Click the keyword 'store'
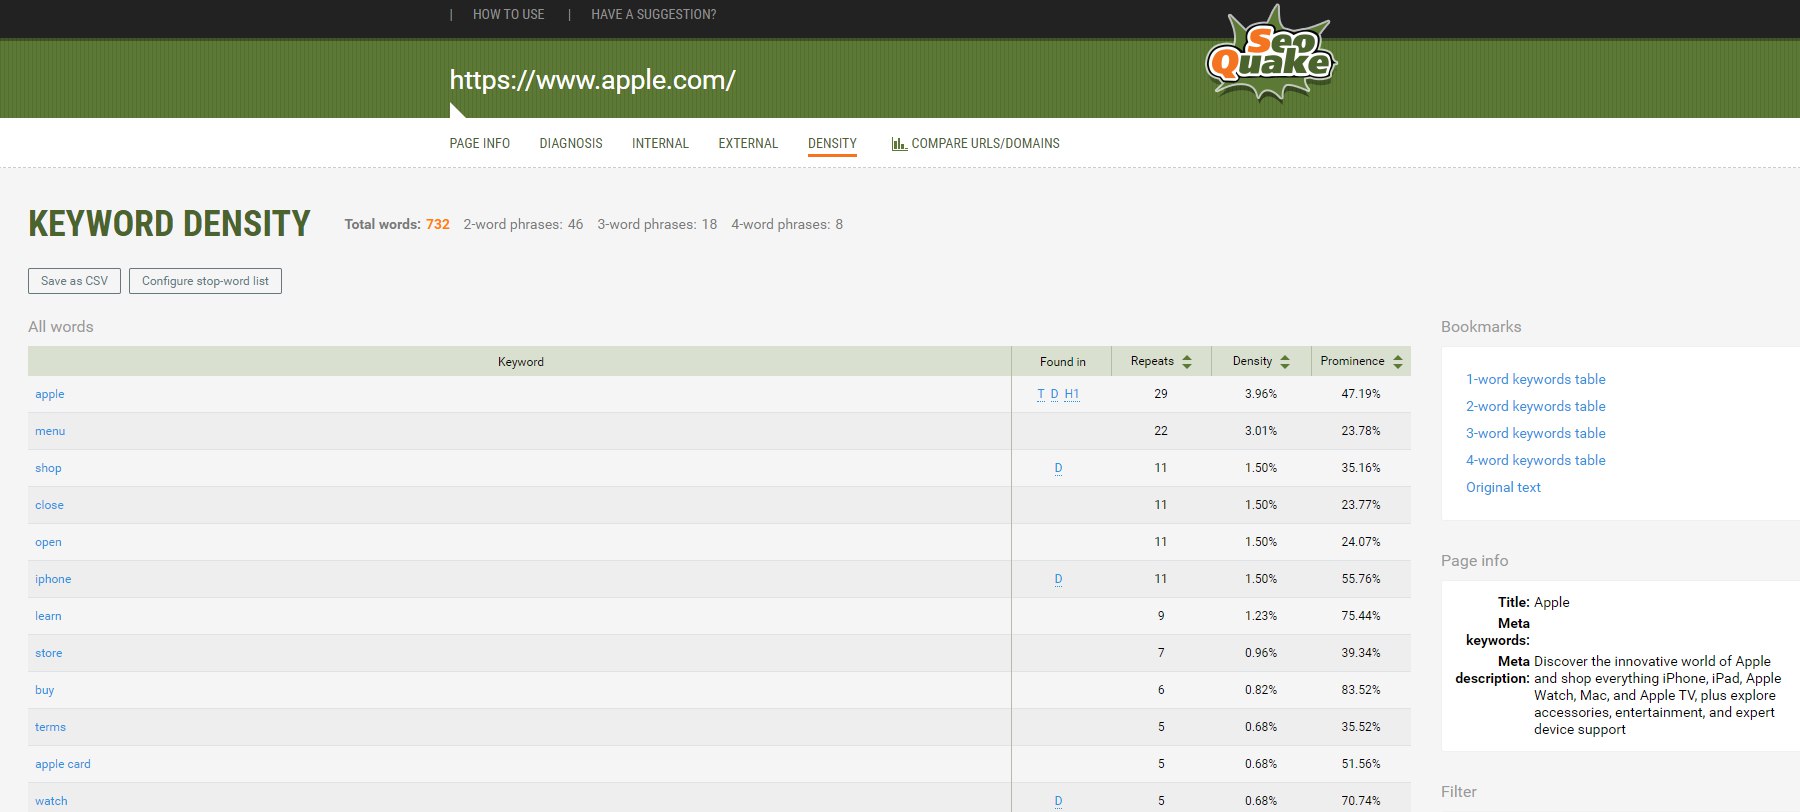 point(48,653)
